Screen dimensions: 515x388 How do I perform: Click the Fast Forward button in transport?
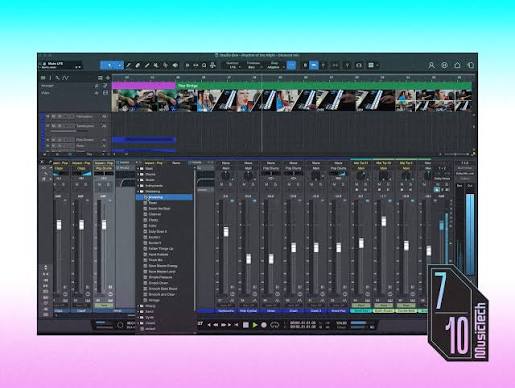coord(223,325)
